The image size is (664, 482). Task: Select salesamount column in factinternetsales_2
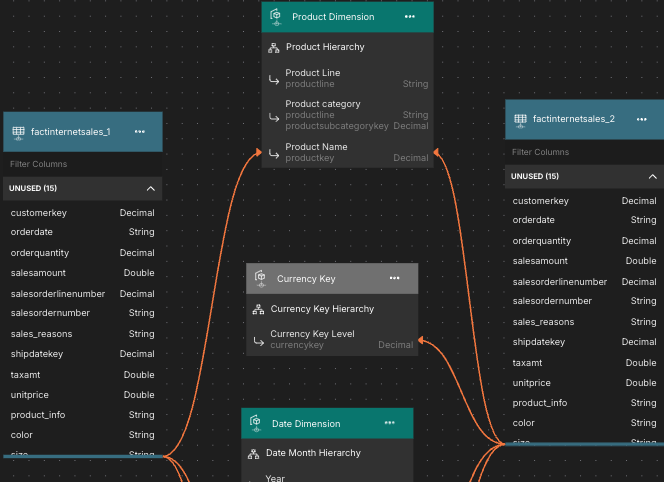point(584,261)
